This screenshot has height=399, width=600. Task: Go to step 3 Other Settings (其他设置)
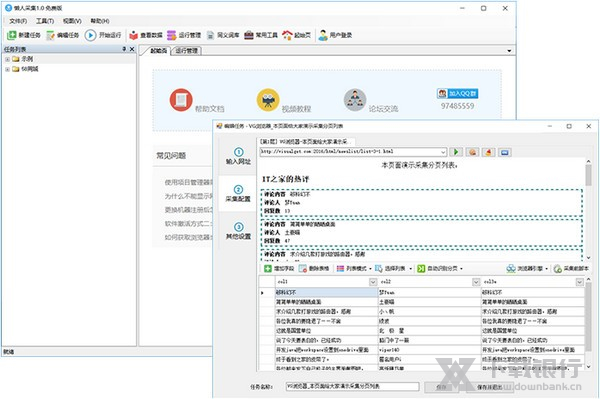pos(238,231)
